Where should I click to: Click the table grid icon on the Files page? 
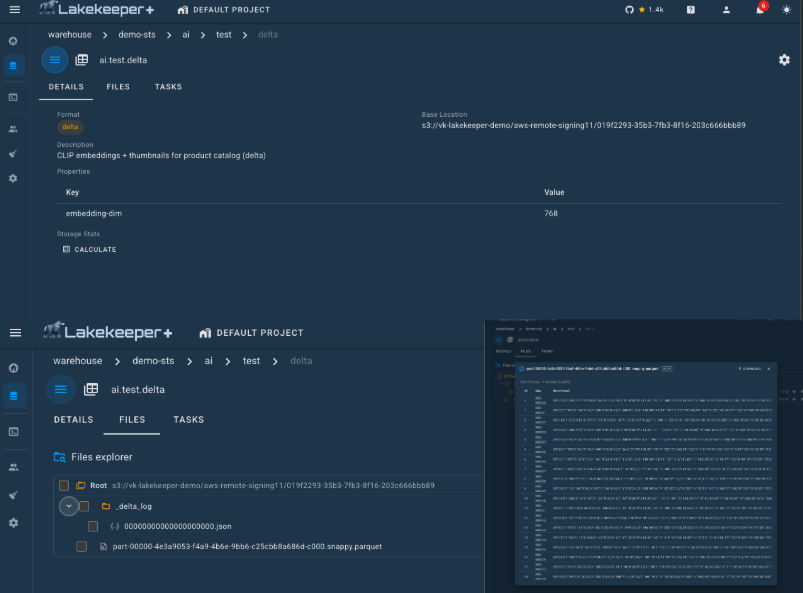tap(91, 389)
